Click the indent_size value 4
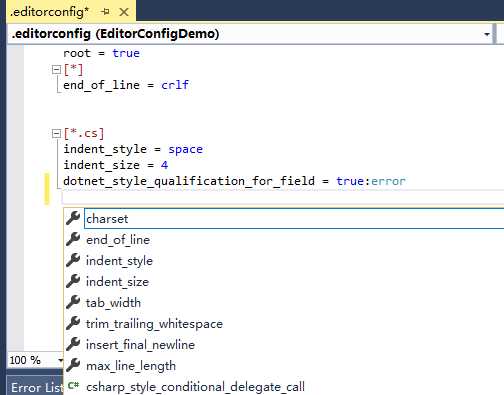The height and width of the screenshot is (395, 504). [x=164, y=165]
